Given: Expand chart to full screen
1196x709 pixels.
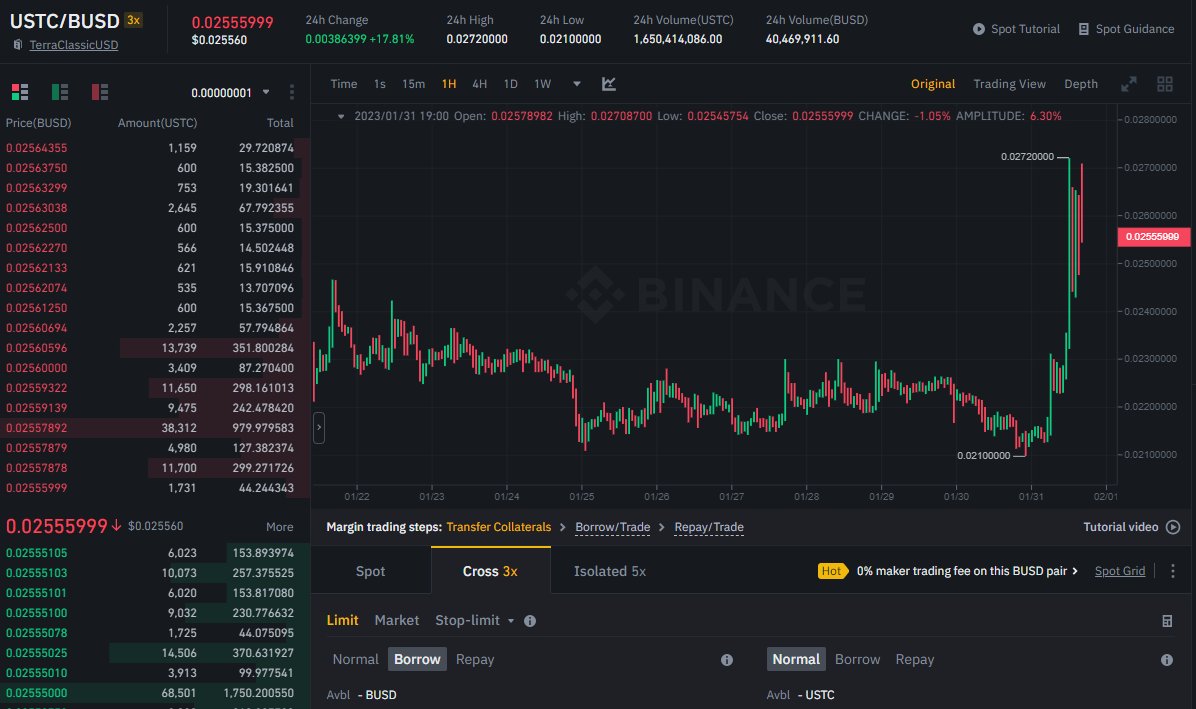Looking at the screenshot, I should (x=1129, y=84).
